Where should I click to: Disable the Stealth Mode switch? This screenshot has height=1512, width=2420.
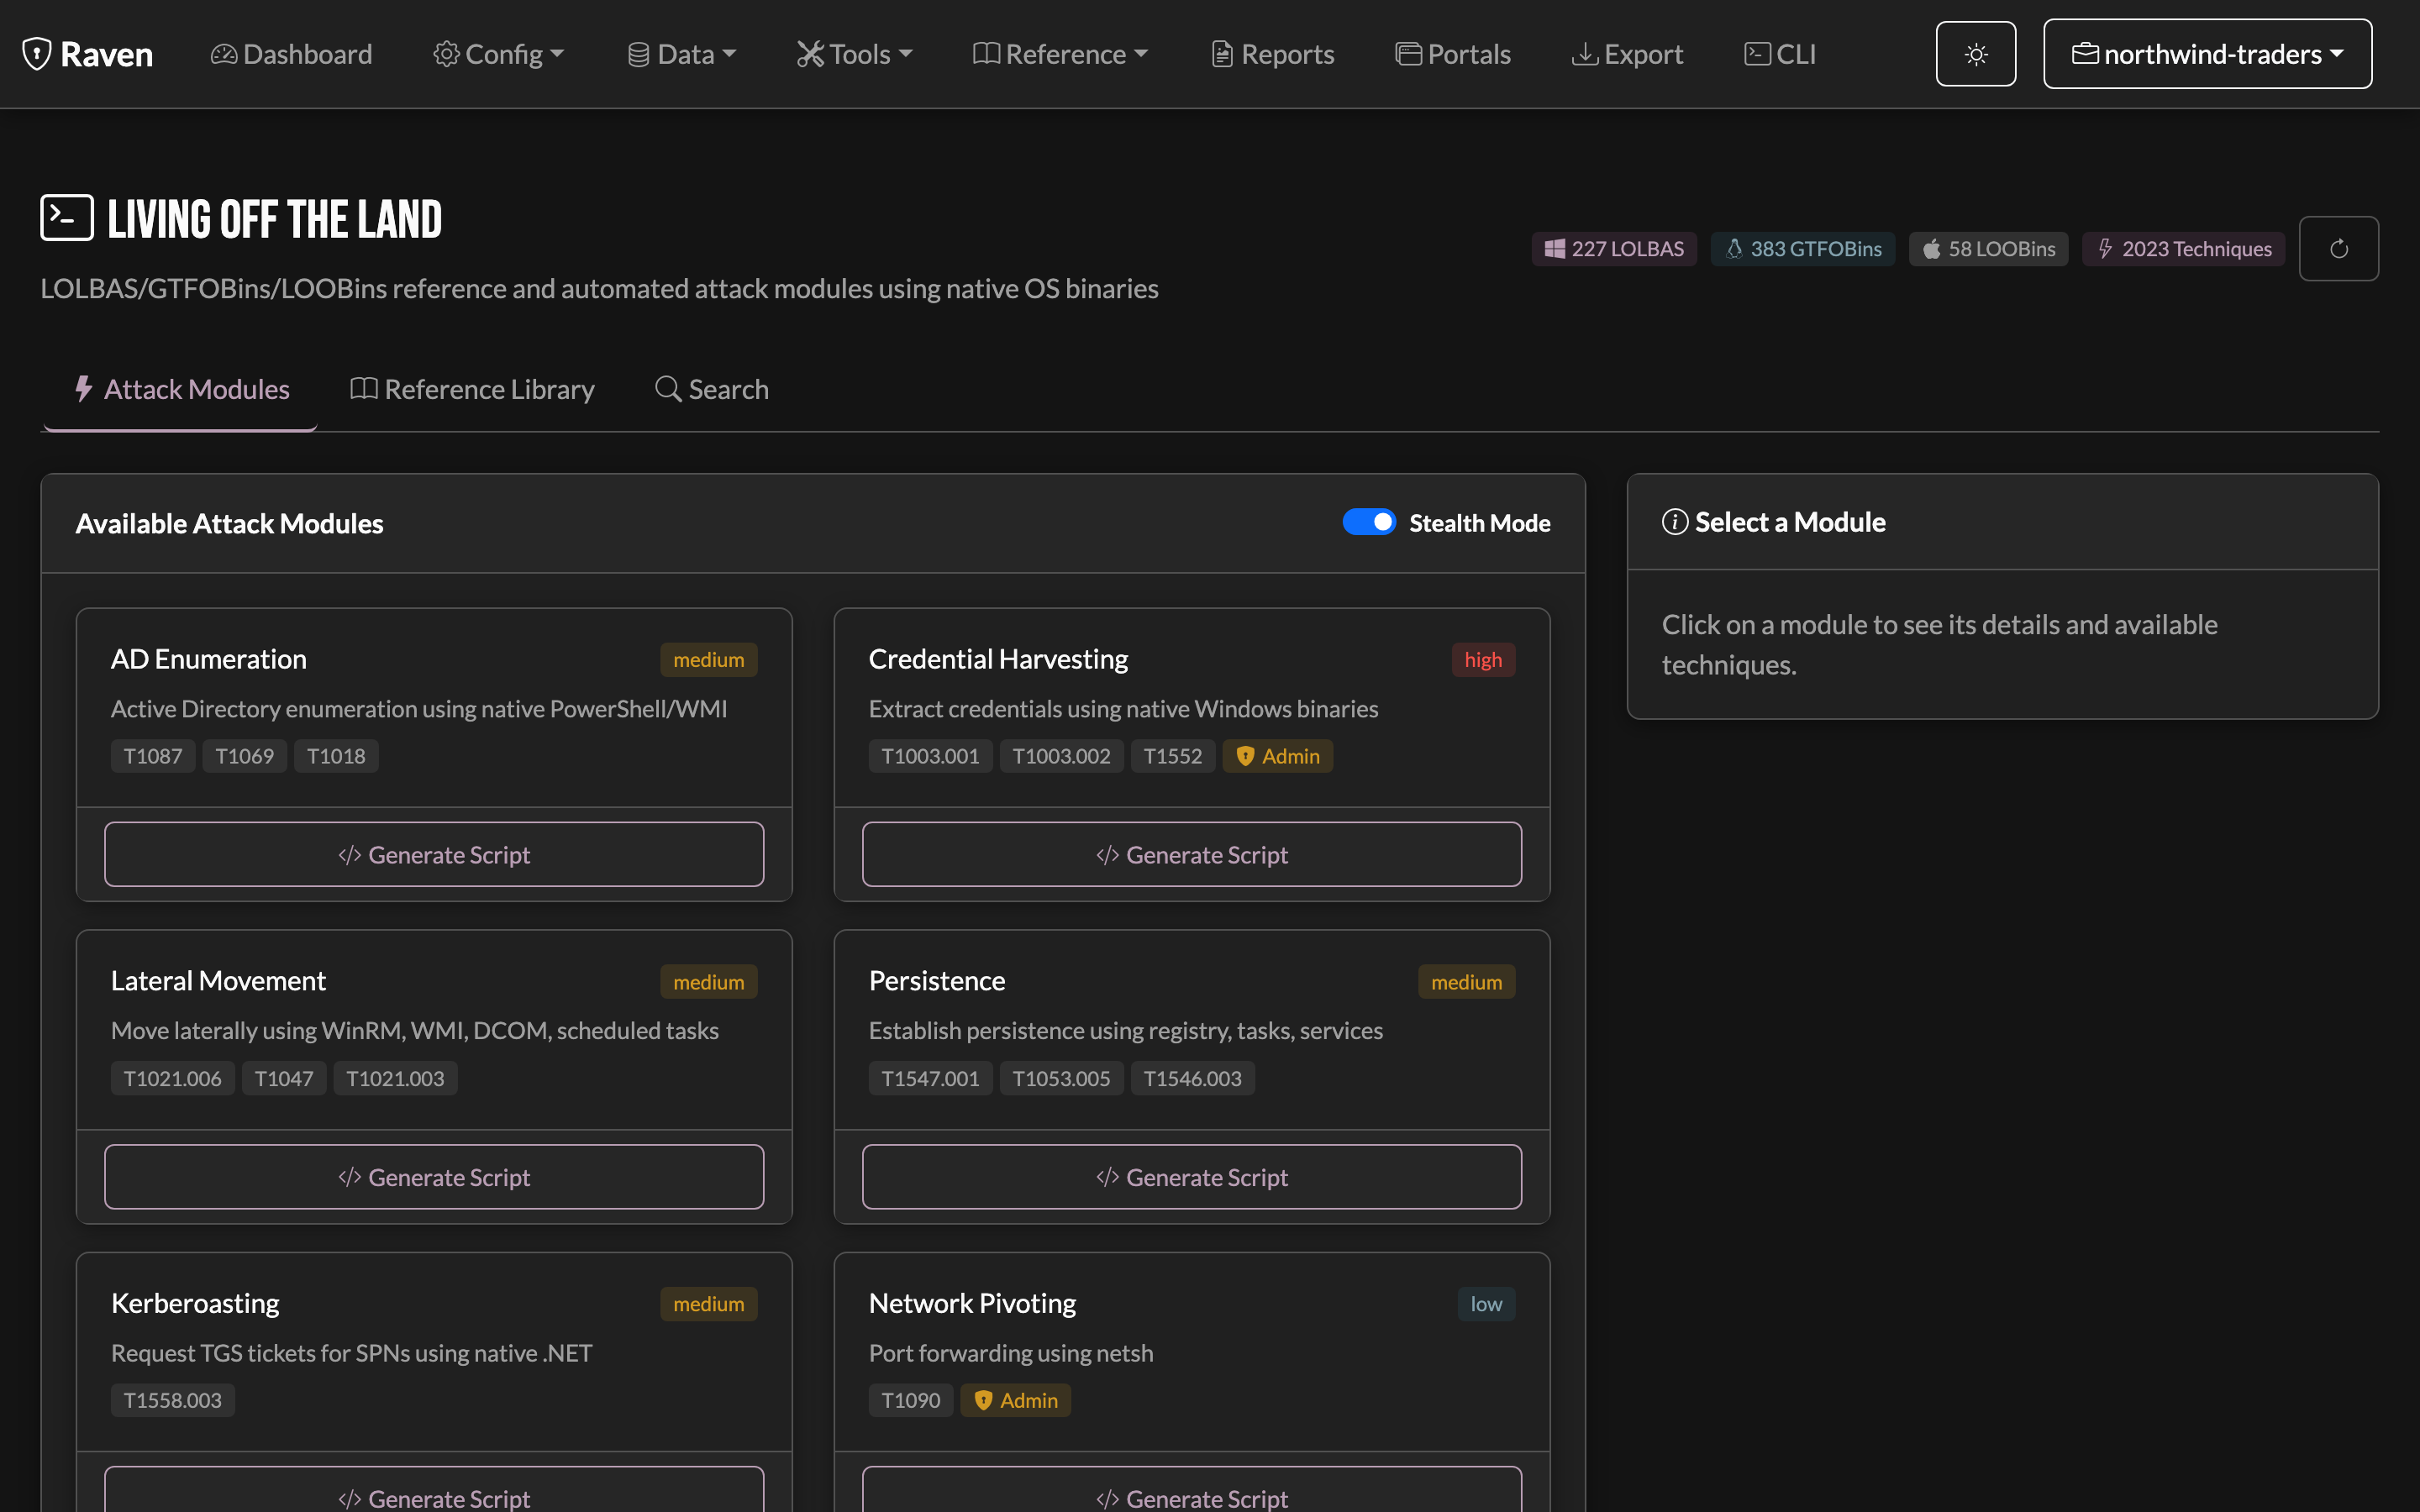(1369, 522)
